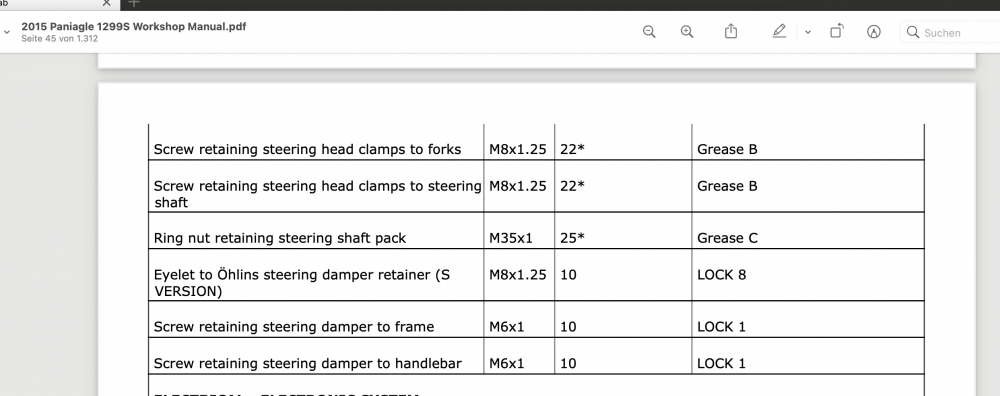Click the Screw retaining steering damper to handlebar row

[536, 356]
